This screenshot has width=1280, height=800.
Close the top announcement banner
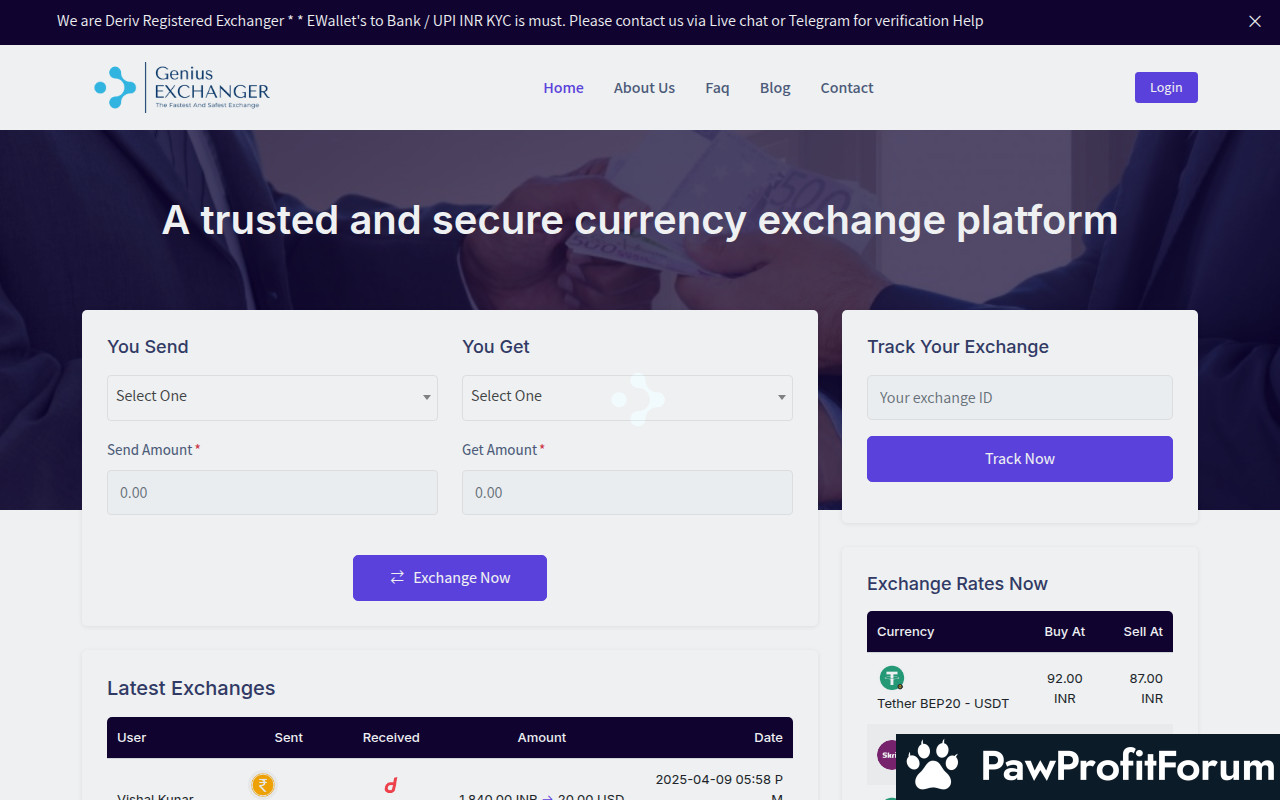(x=1255, y=21)
